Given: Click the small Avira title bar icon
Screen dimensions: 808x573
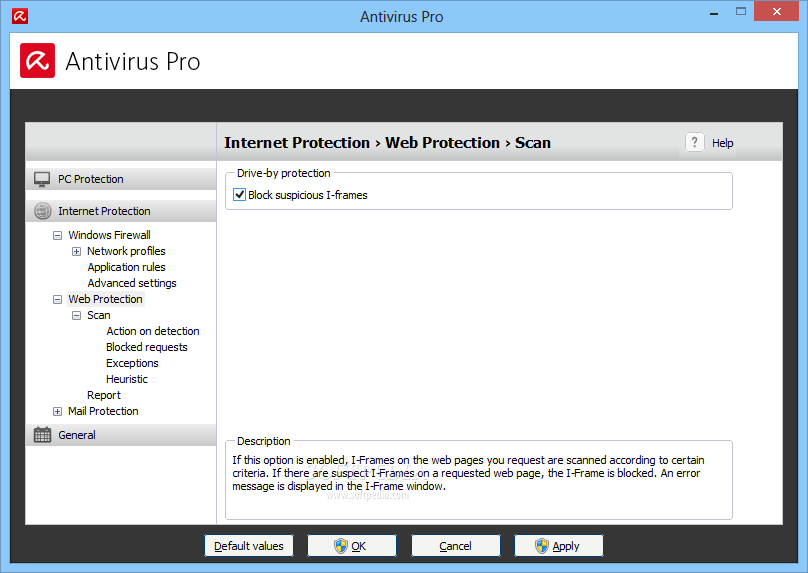Looking at the screenshot, I should (x=20, y=16).
